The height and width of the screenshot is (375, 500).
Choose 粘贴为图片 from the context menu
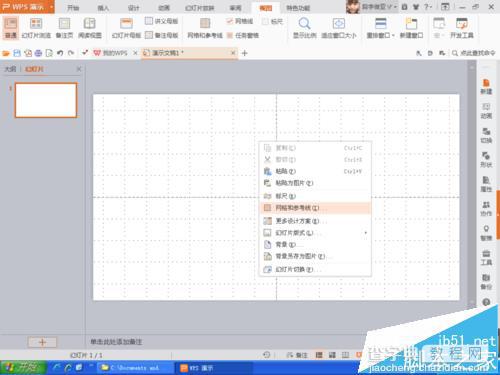pyautogui.click(x=315, y=183)
